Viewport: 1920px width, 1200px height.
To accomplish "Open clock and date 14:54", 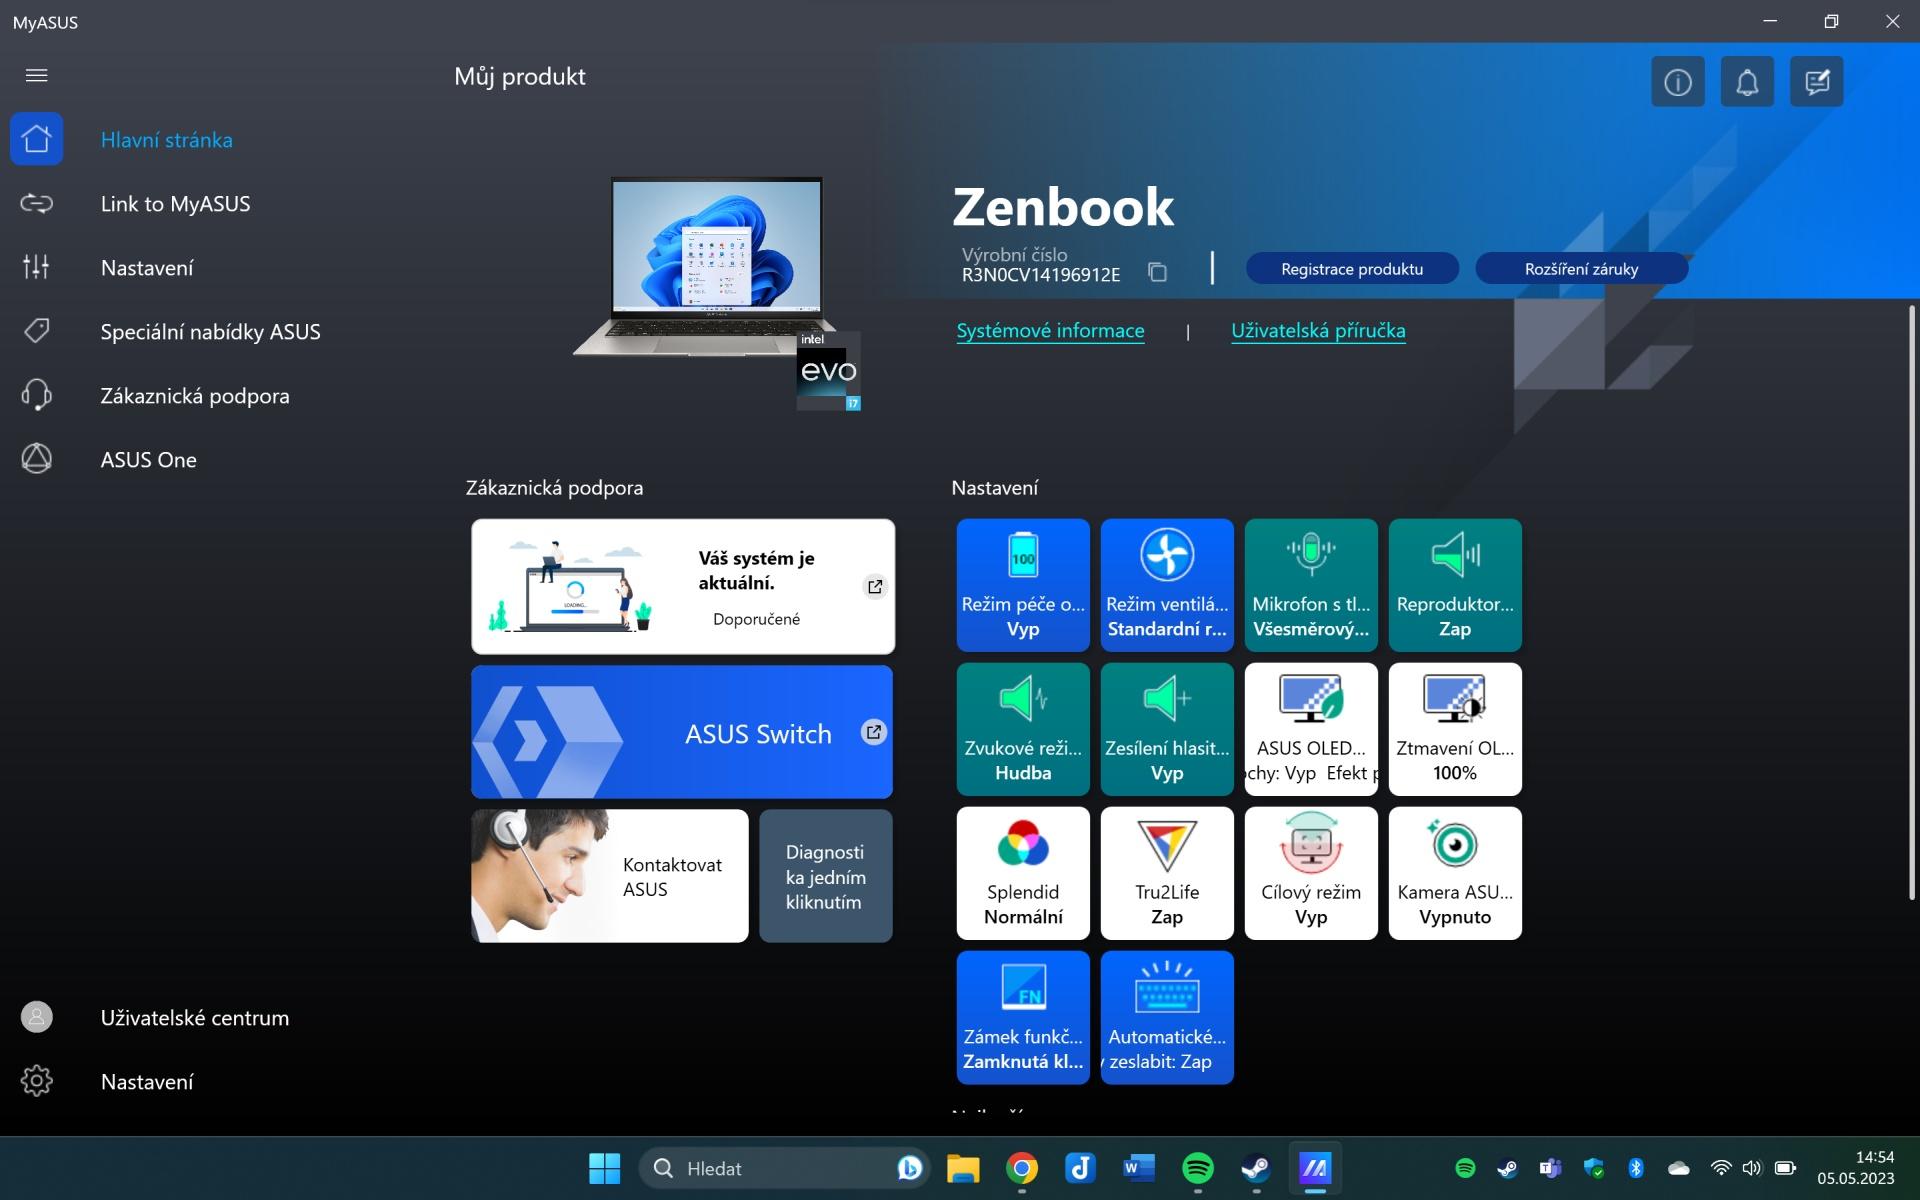I will click(1856, 1168).
